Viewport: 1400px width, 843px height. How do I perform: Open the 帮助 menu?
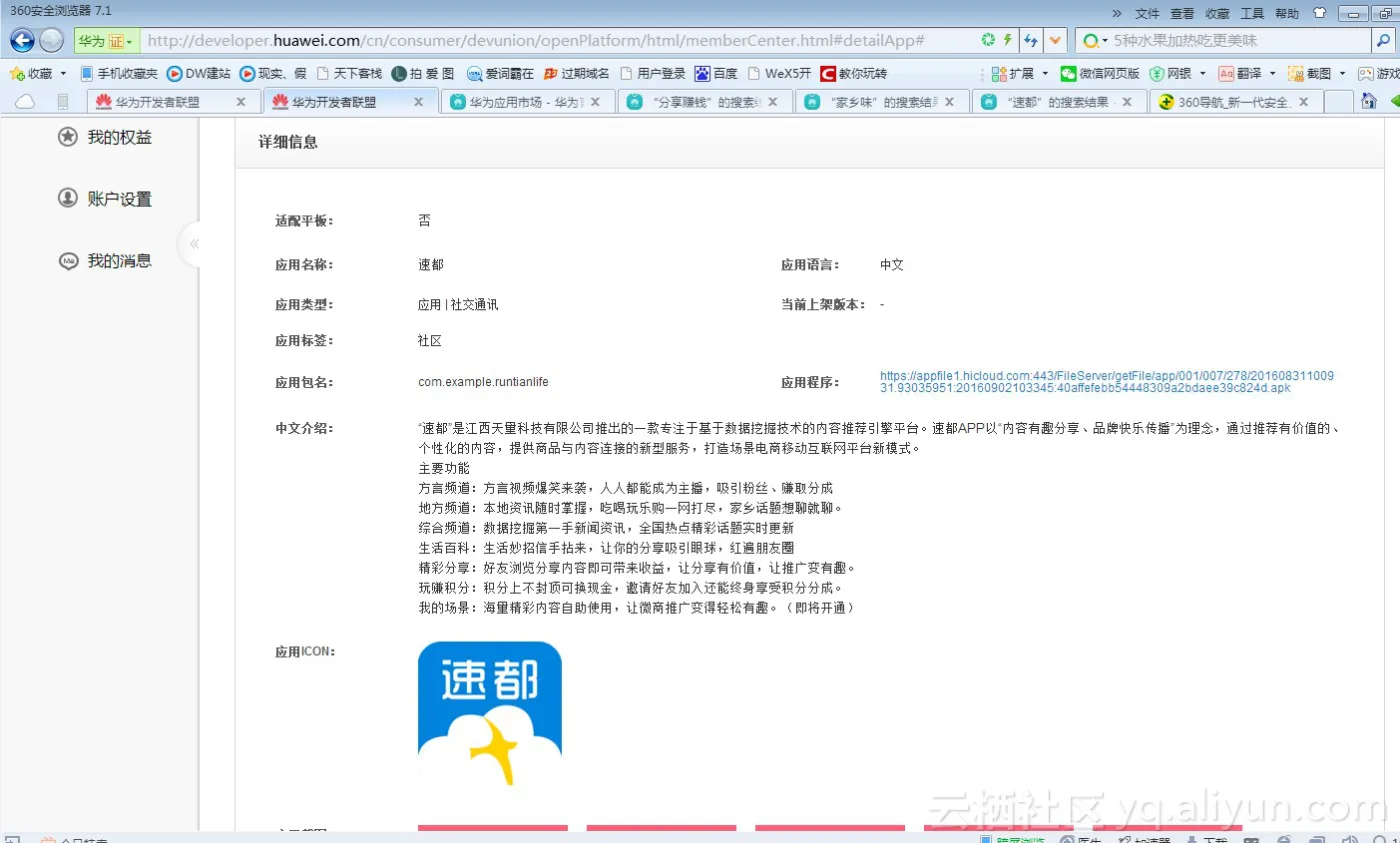pos(1287,13)
